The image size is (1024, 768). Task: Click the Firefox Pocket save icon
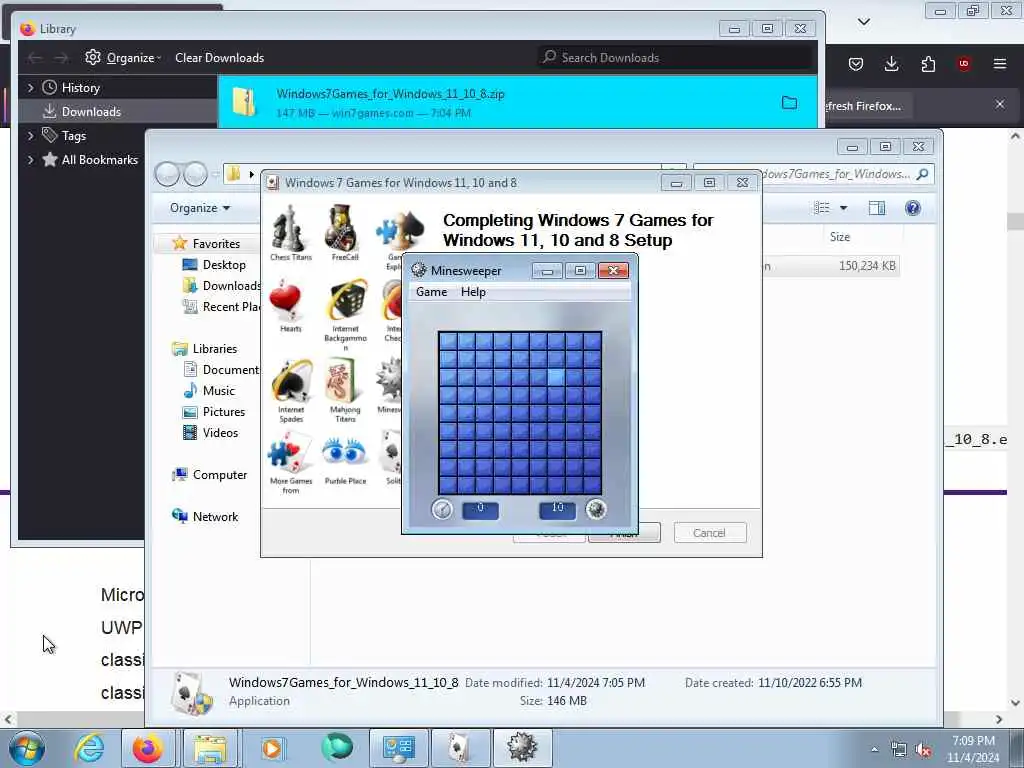[856, 64]
